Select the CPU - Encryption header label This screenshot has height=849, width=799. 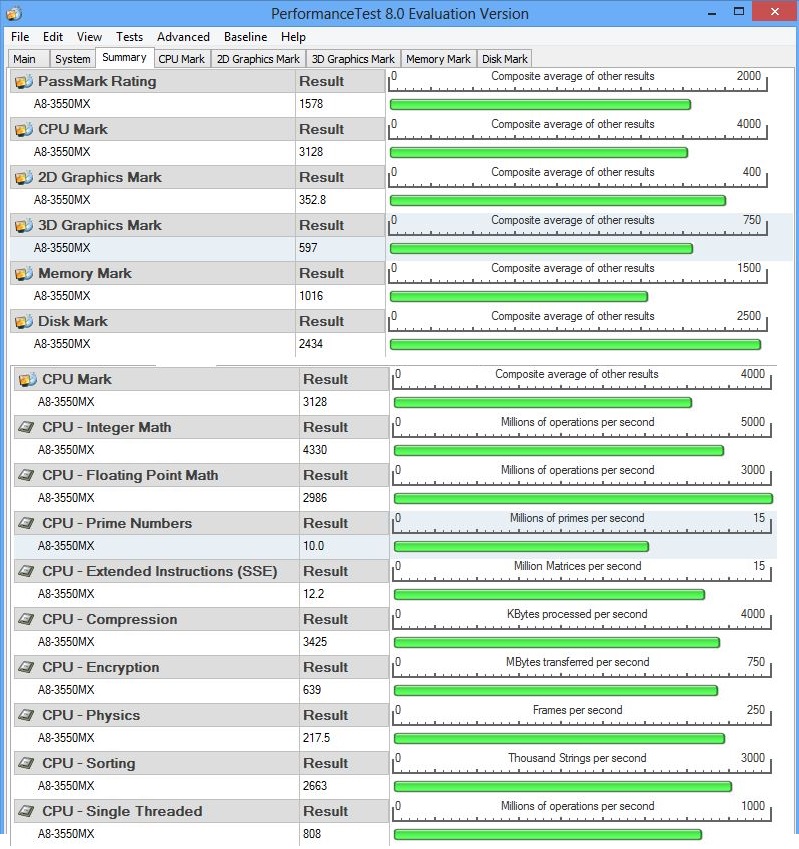click(101, 667)
